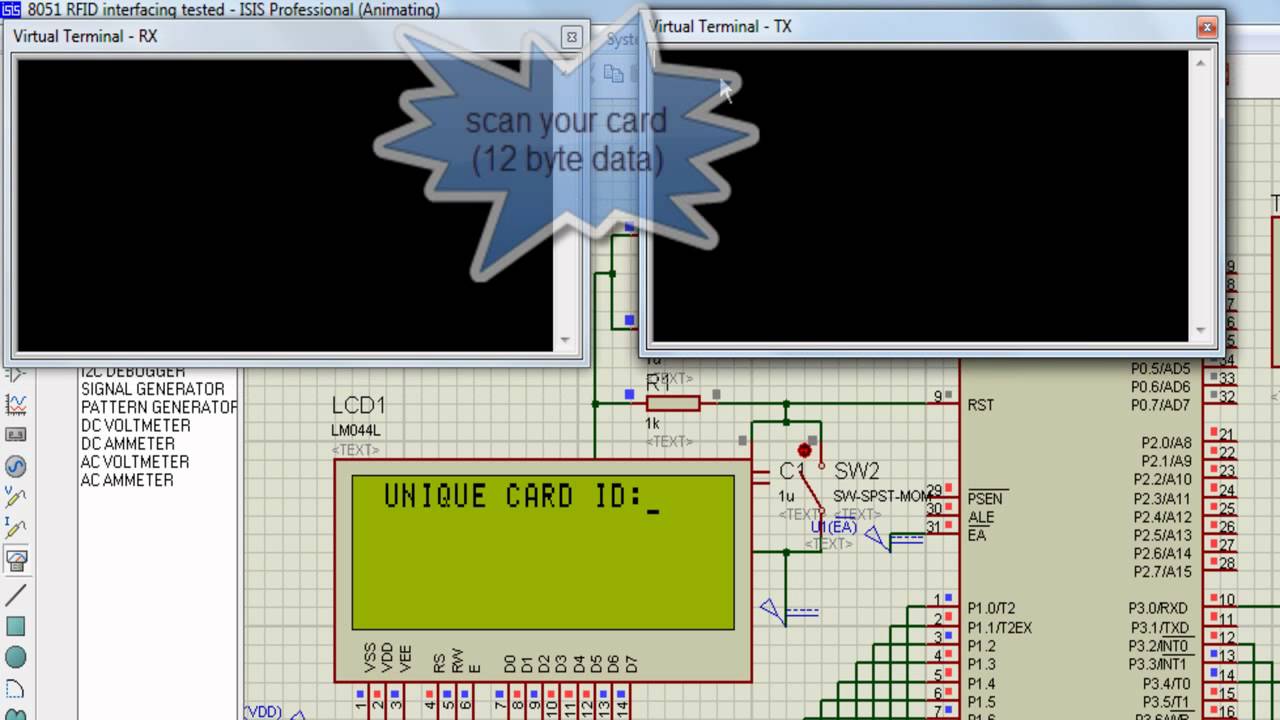
Task: Click the P0.7/AD7 pin label
Action: [1160, 405]
